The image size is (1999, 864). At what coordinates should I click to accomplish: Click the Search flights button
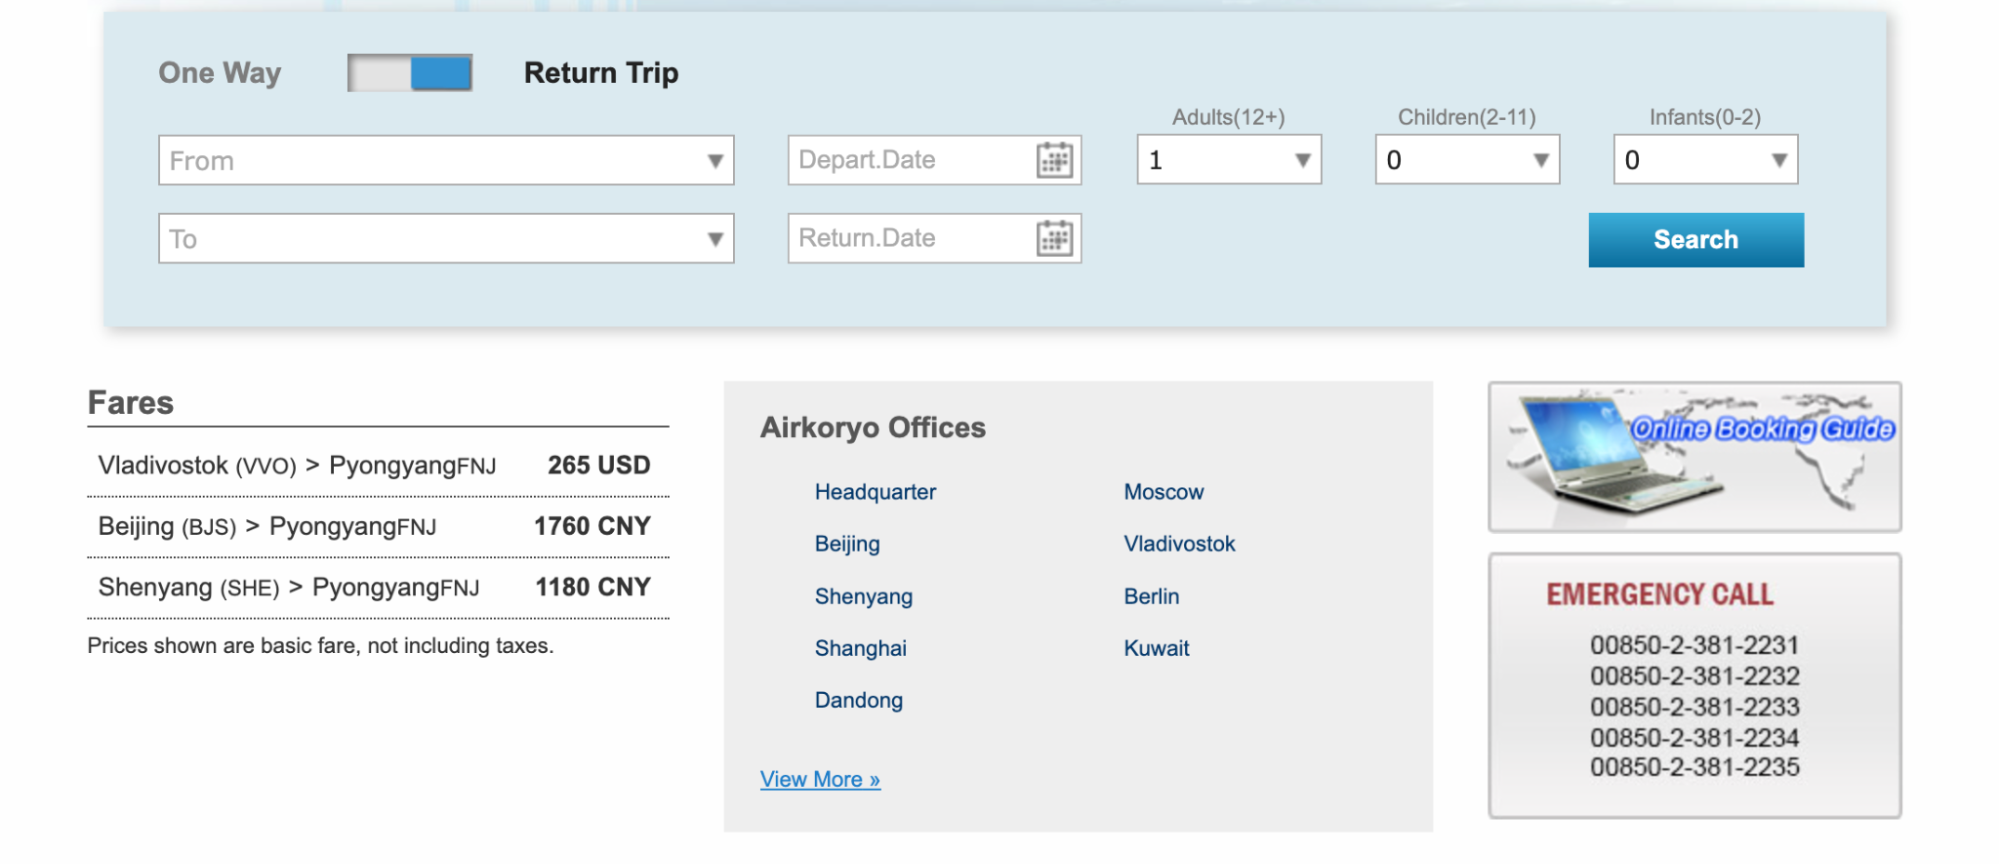(x=1696, y=240)
